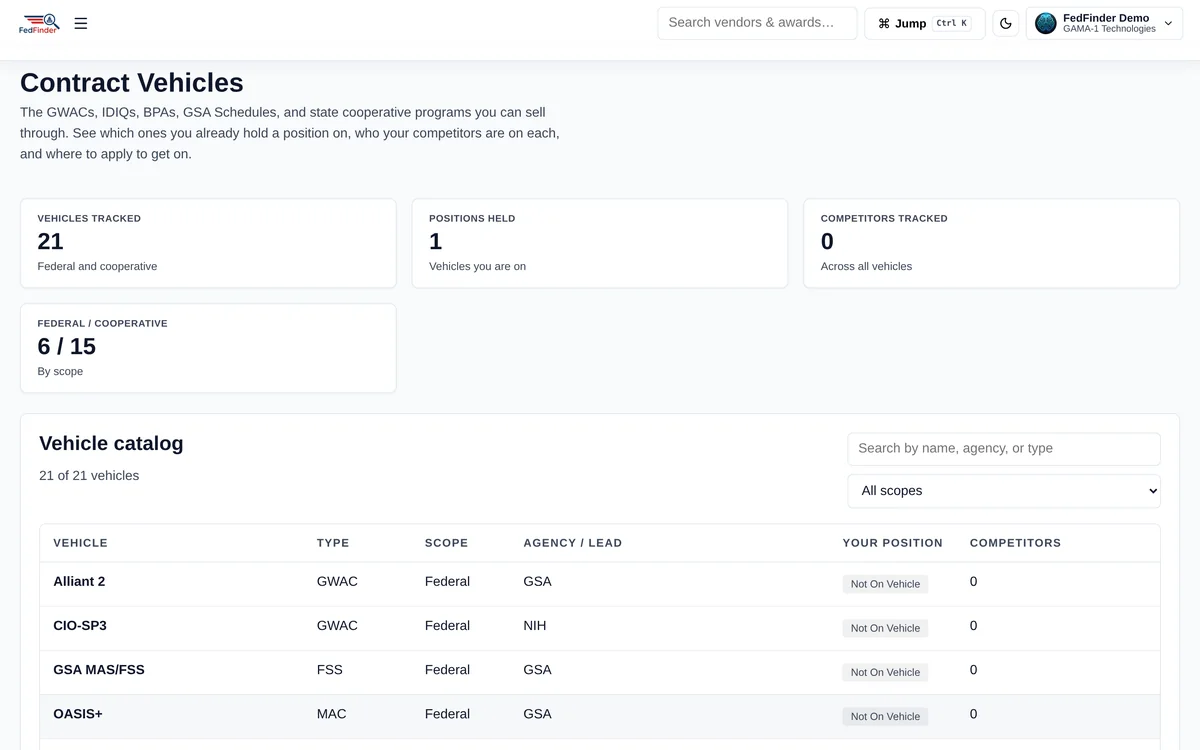Open the CIO-SP3 vehicle row

[x=600, y=628]
